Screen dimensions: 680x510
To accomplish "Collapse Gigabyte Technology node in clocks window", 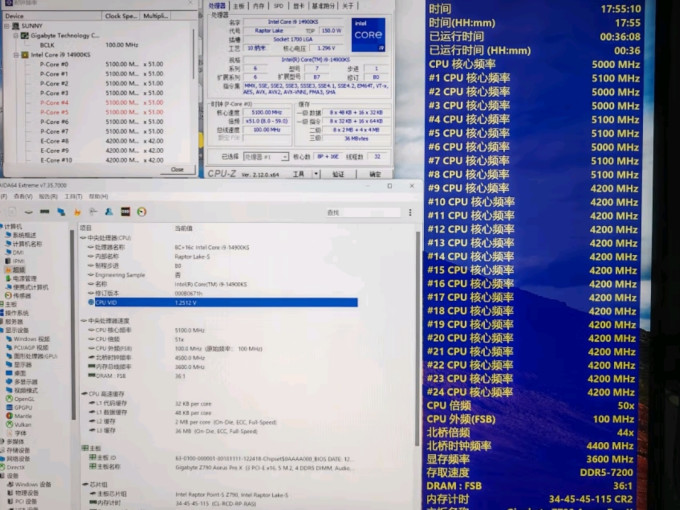I will pos(16,36).
